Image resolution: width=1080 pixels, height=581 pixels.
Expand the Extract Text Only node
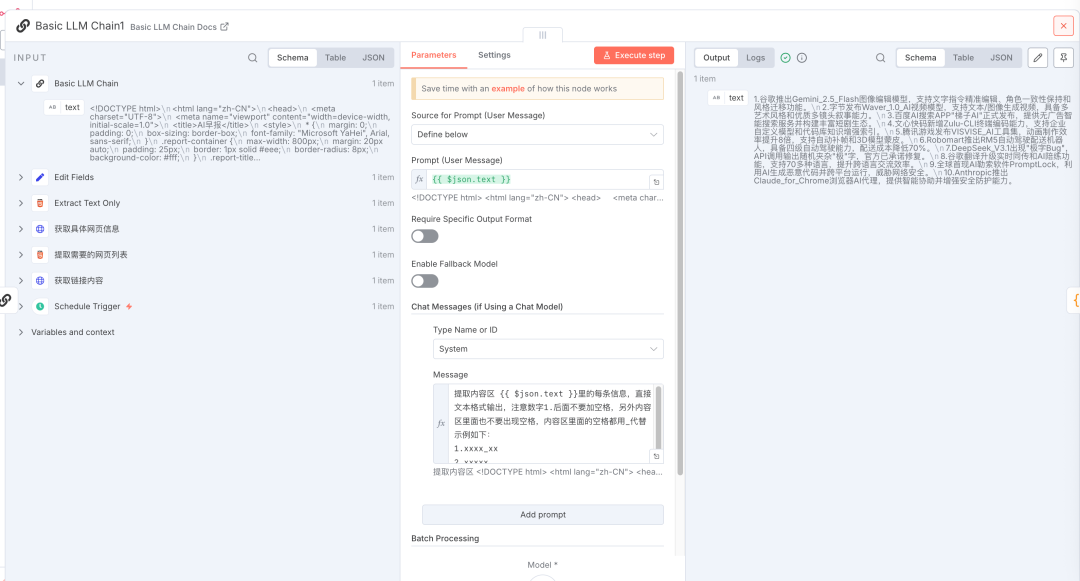(21, 203)
